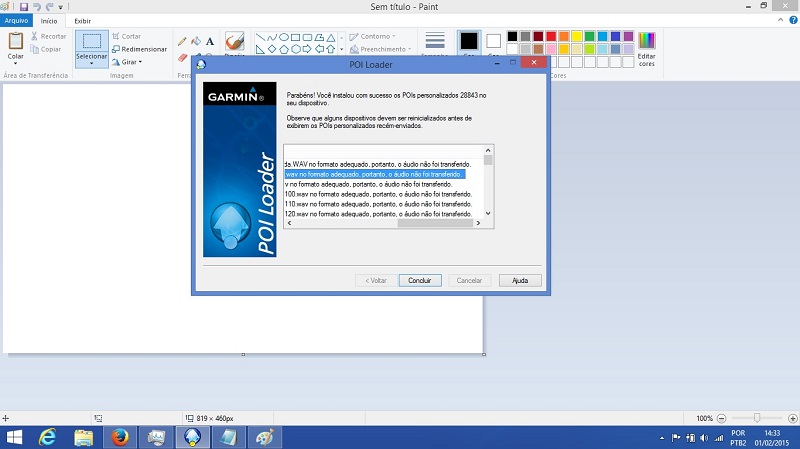Pick the green color swatch in Paint palette
This screenshot has height=449, width=800.
click(x=590, y=36)
